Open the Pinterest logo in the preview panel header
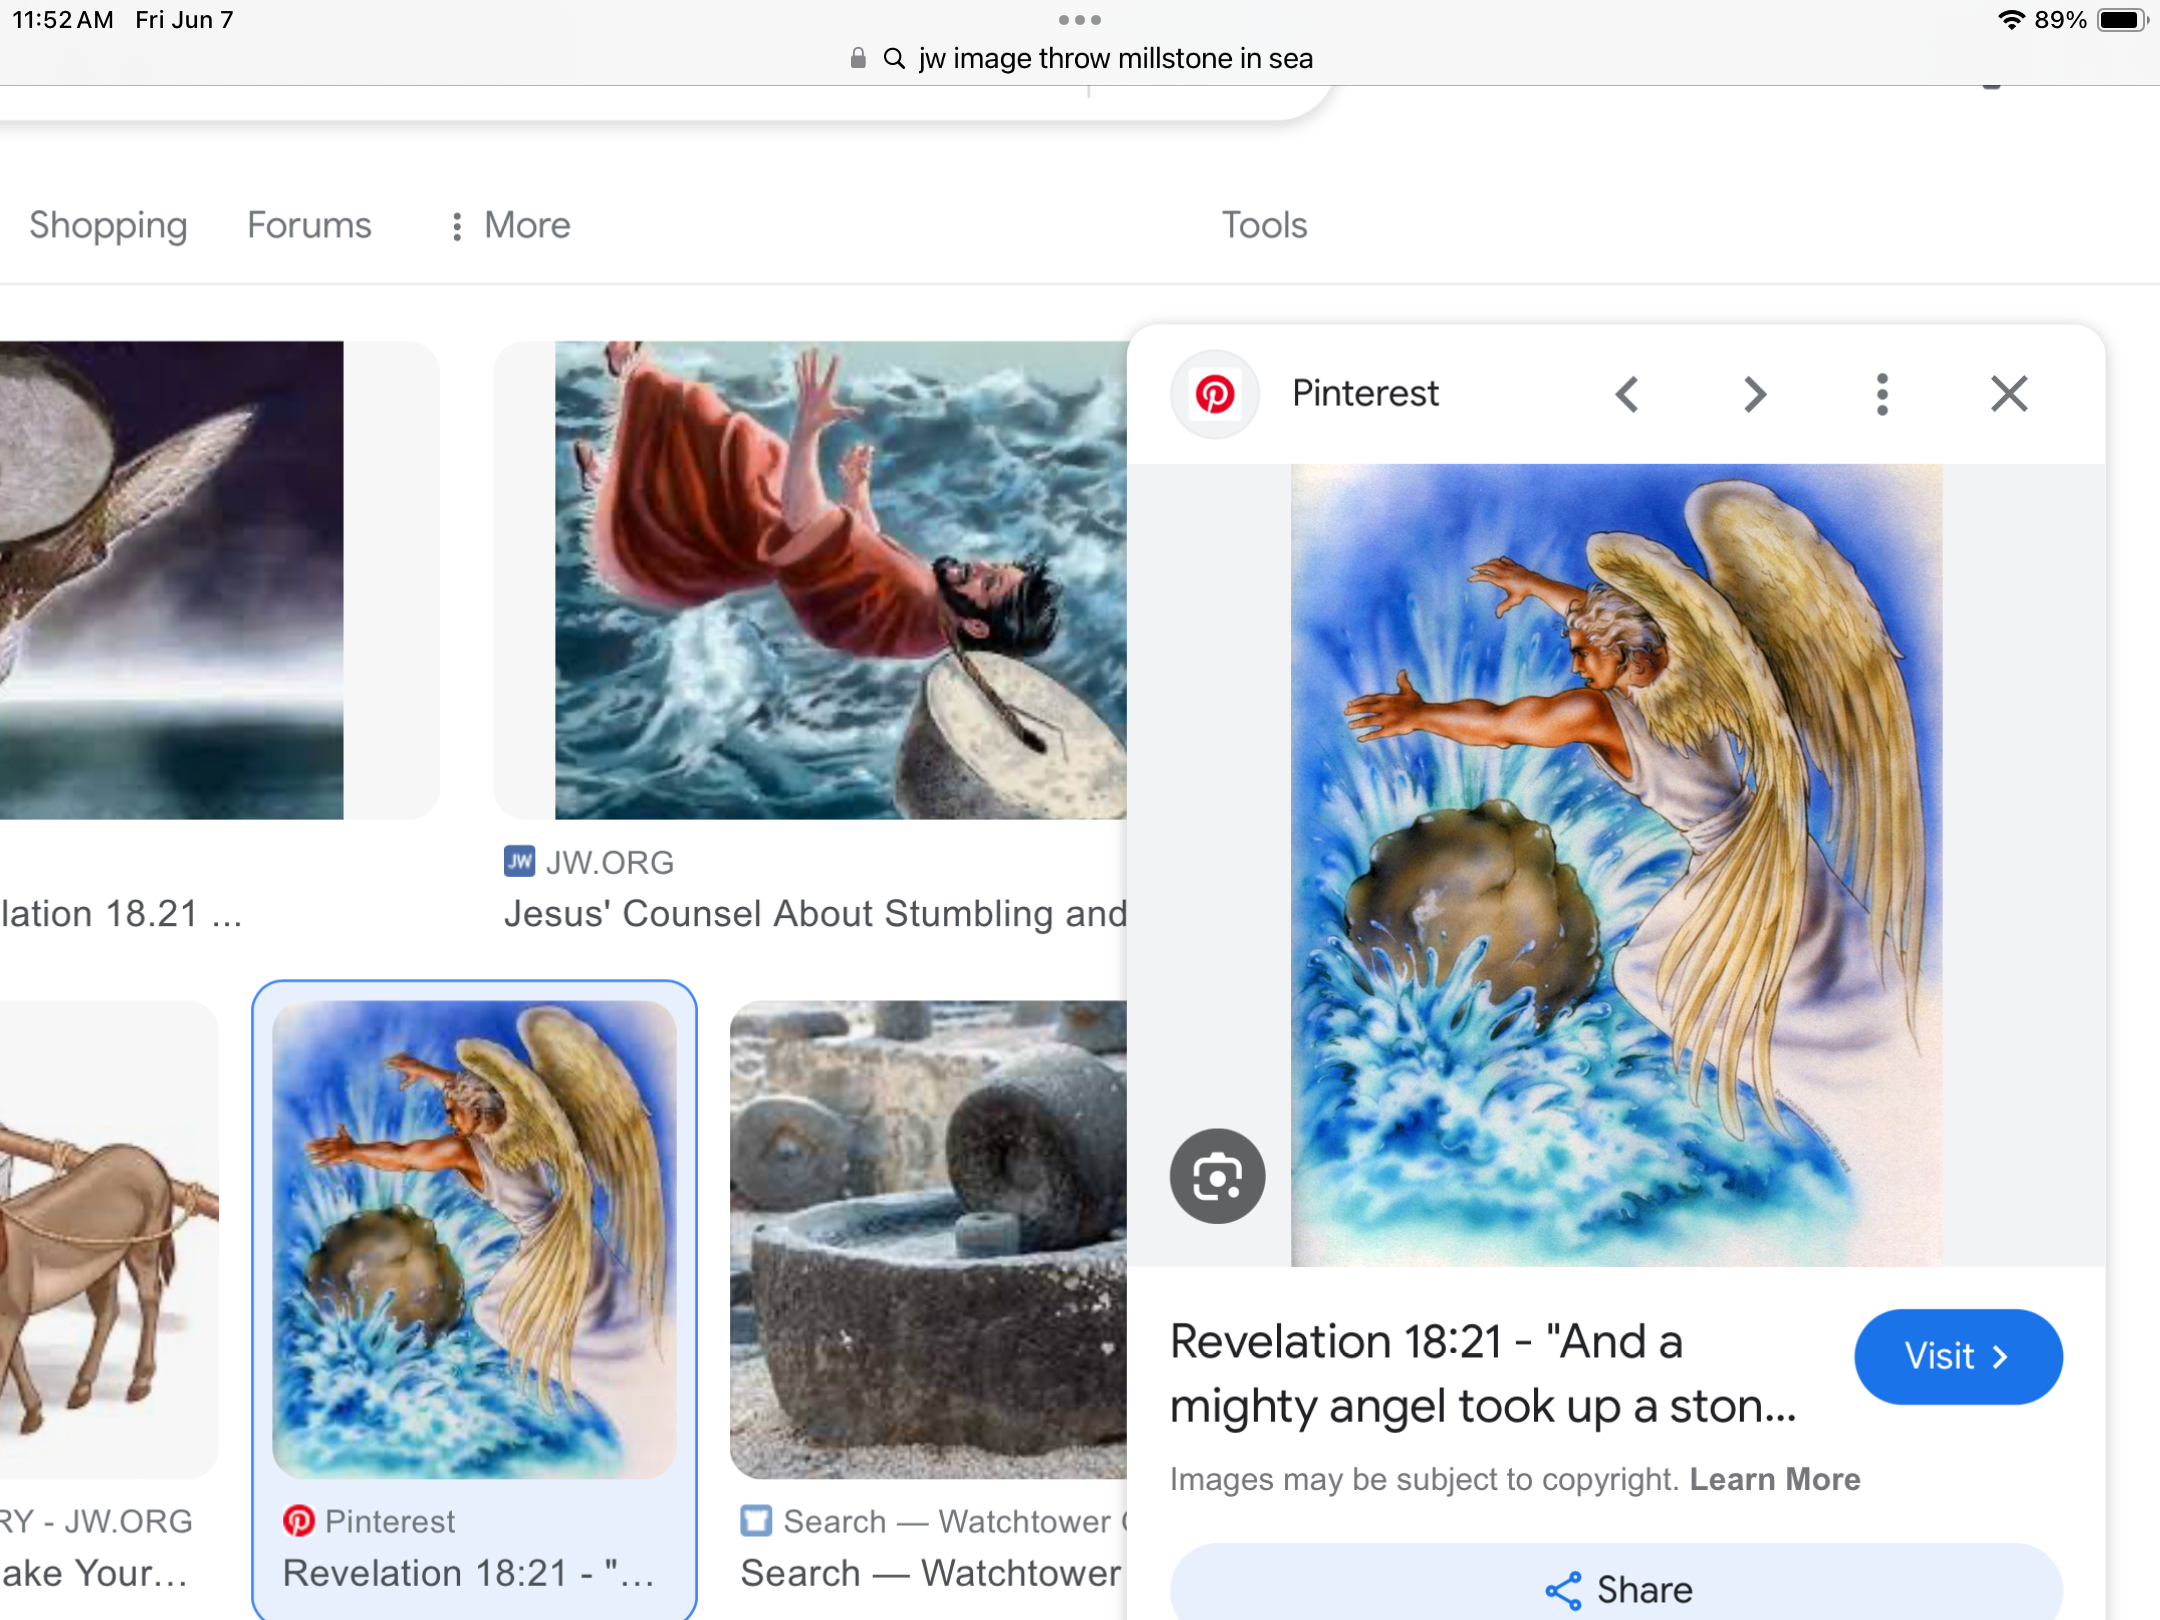2160x1620 pixels. [x=1215, y=394]
